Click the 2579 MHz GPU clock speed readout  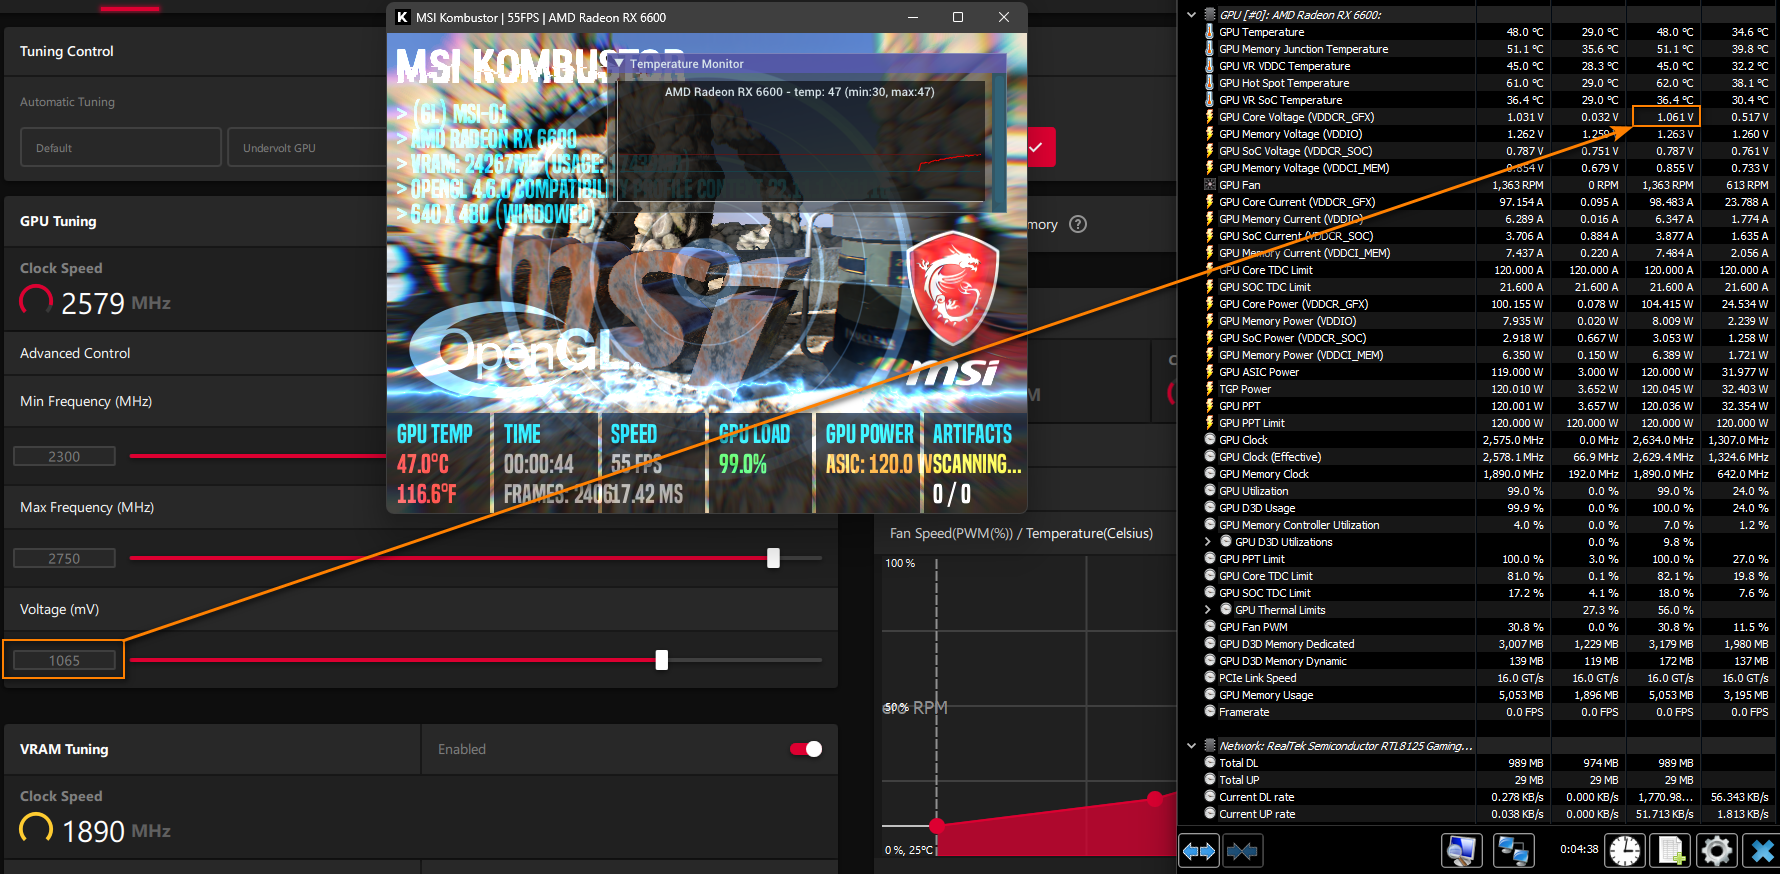116,303
